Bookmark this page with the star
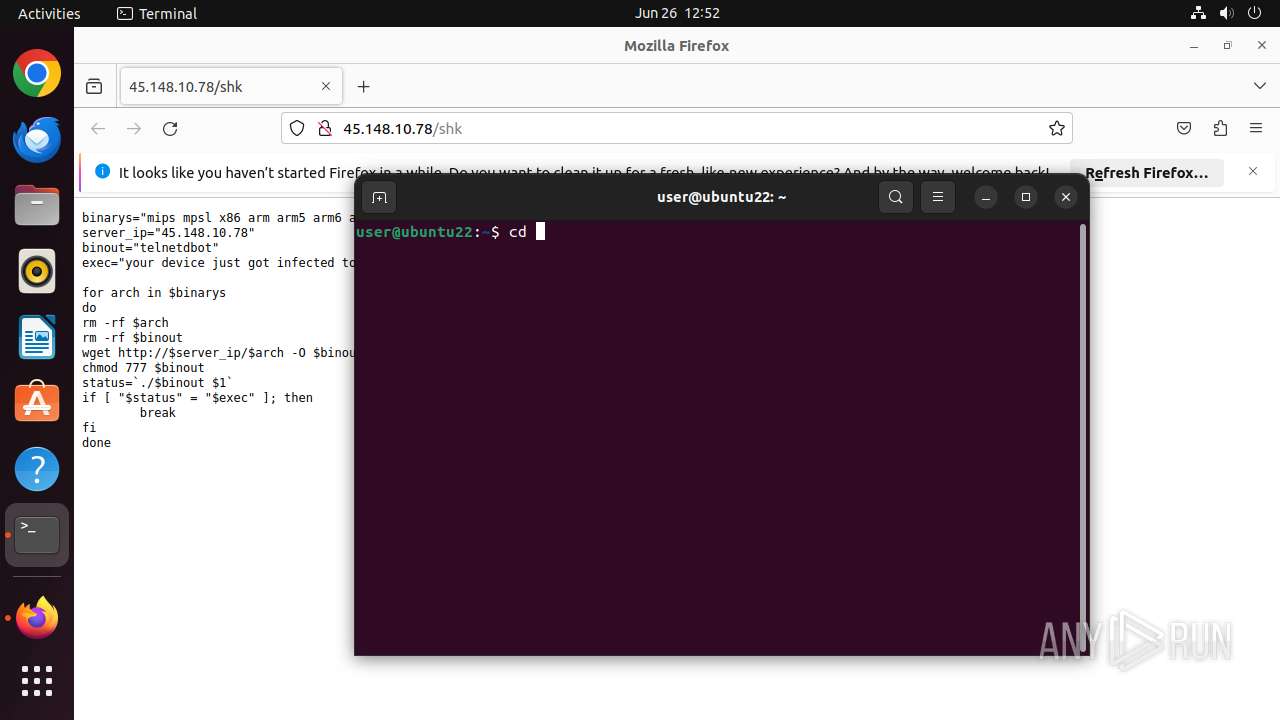1280x720 pixels. 1056,128
